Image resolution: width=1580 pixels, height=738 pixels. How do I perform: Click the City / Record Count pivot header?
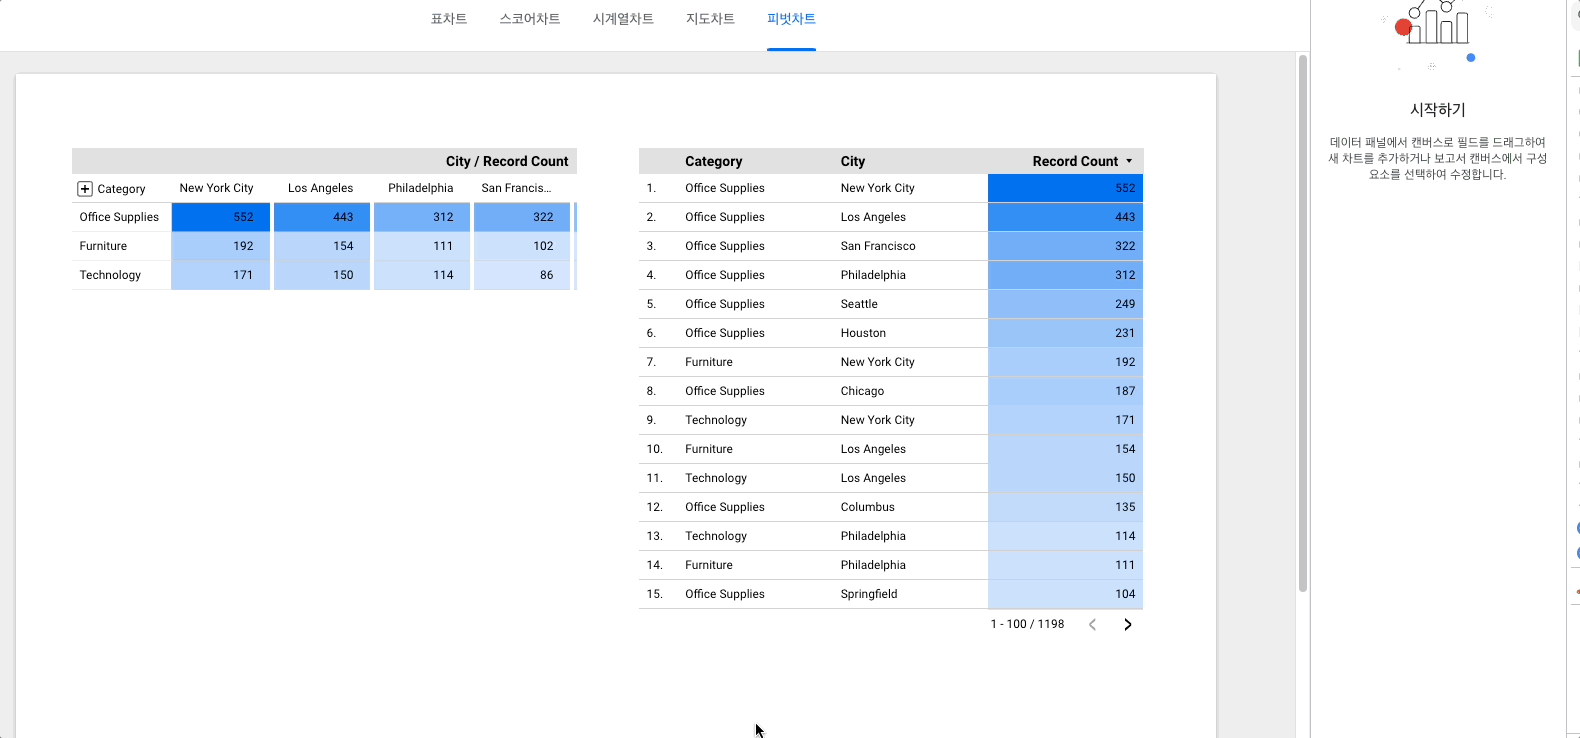click(507, 161)
